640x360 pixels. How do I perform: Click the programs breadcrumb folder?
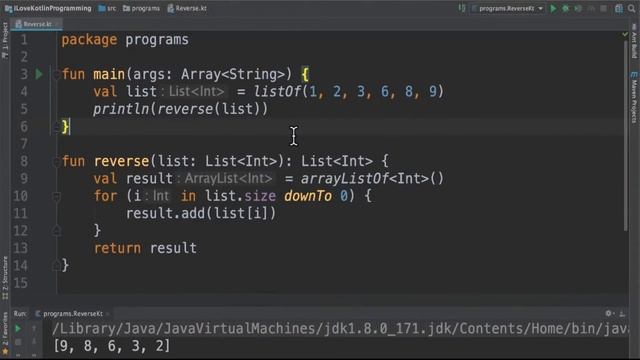click(x=141, y=8)
